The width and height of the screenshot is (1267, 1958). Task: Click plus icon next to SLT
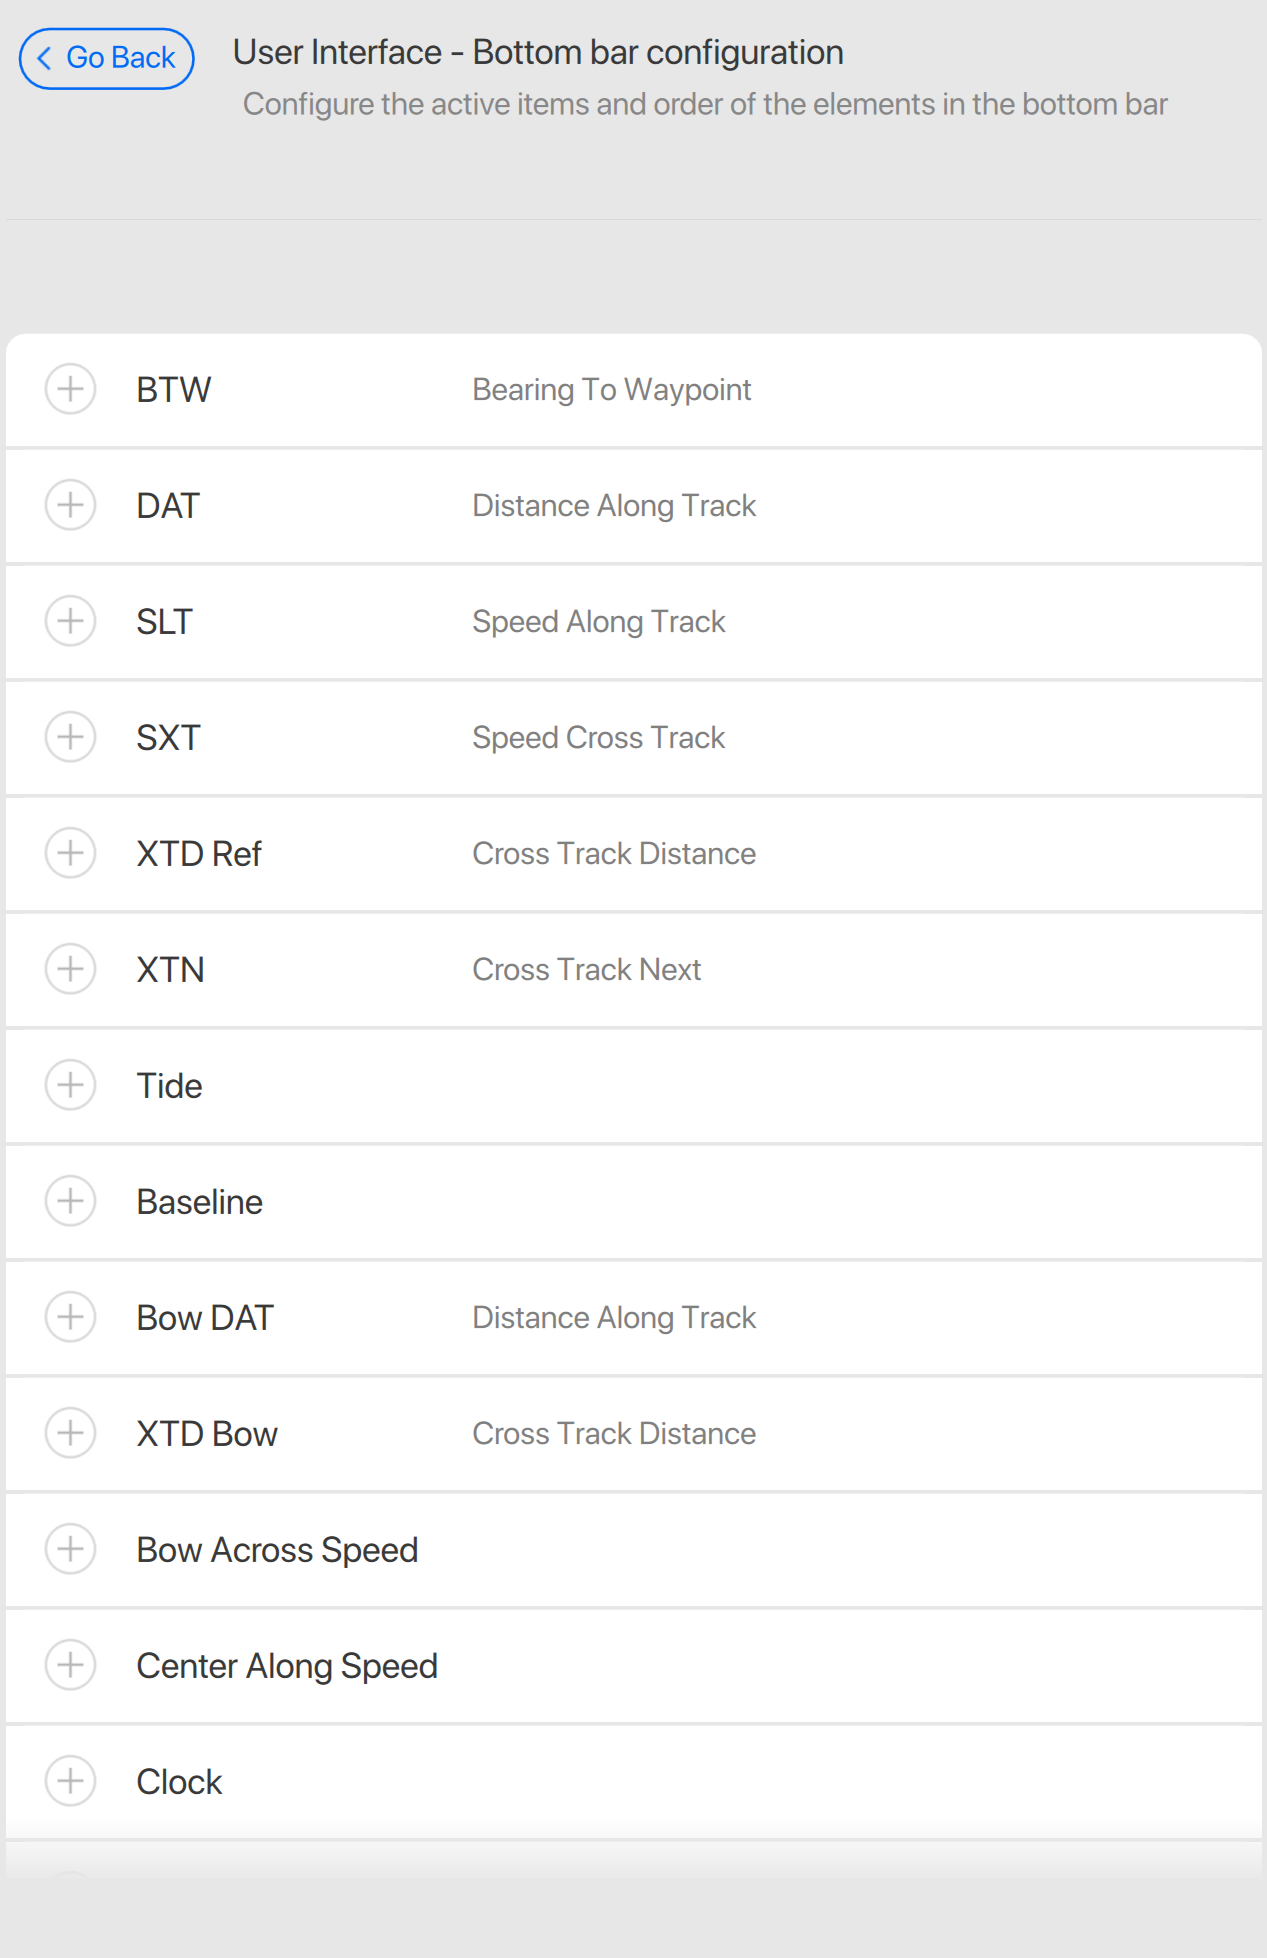tap(70, 621)
